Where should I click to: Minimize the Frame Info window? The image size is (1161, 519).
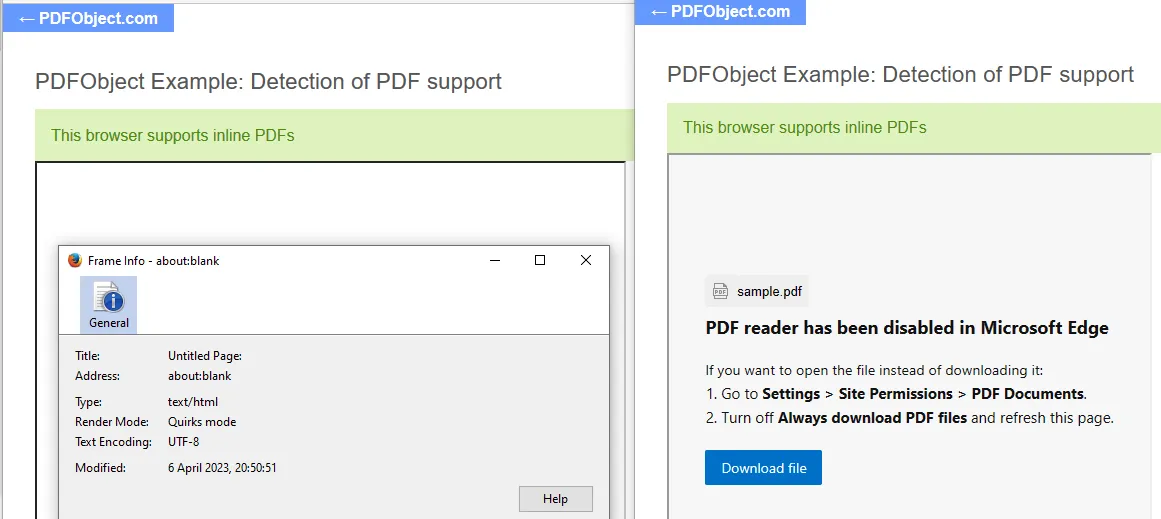[x=495, y=261]
